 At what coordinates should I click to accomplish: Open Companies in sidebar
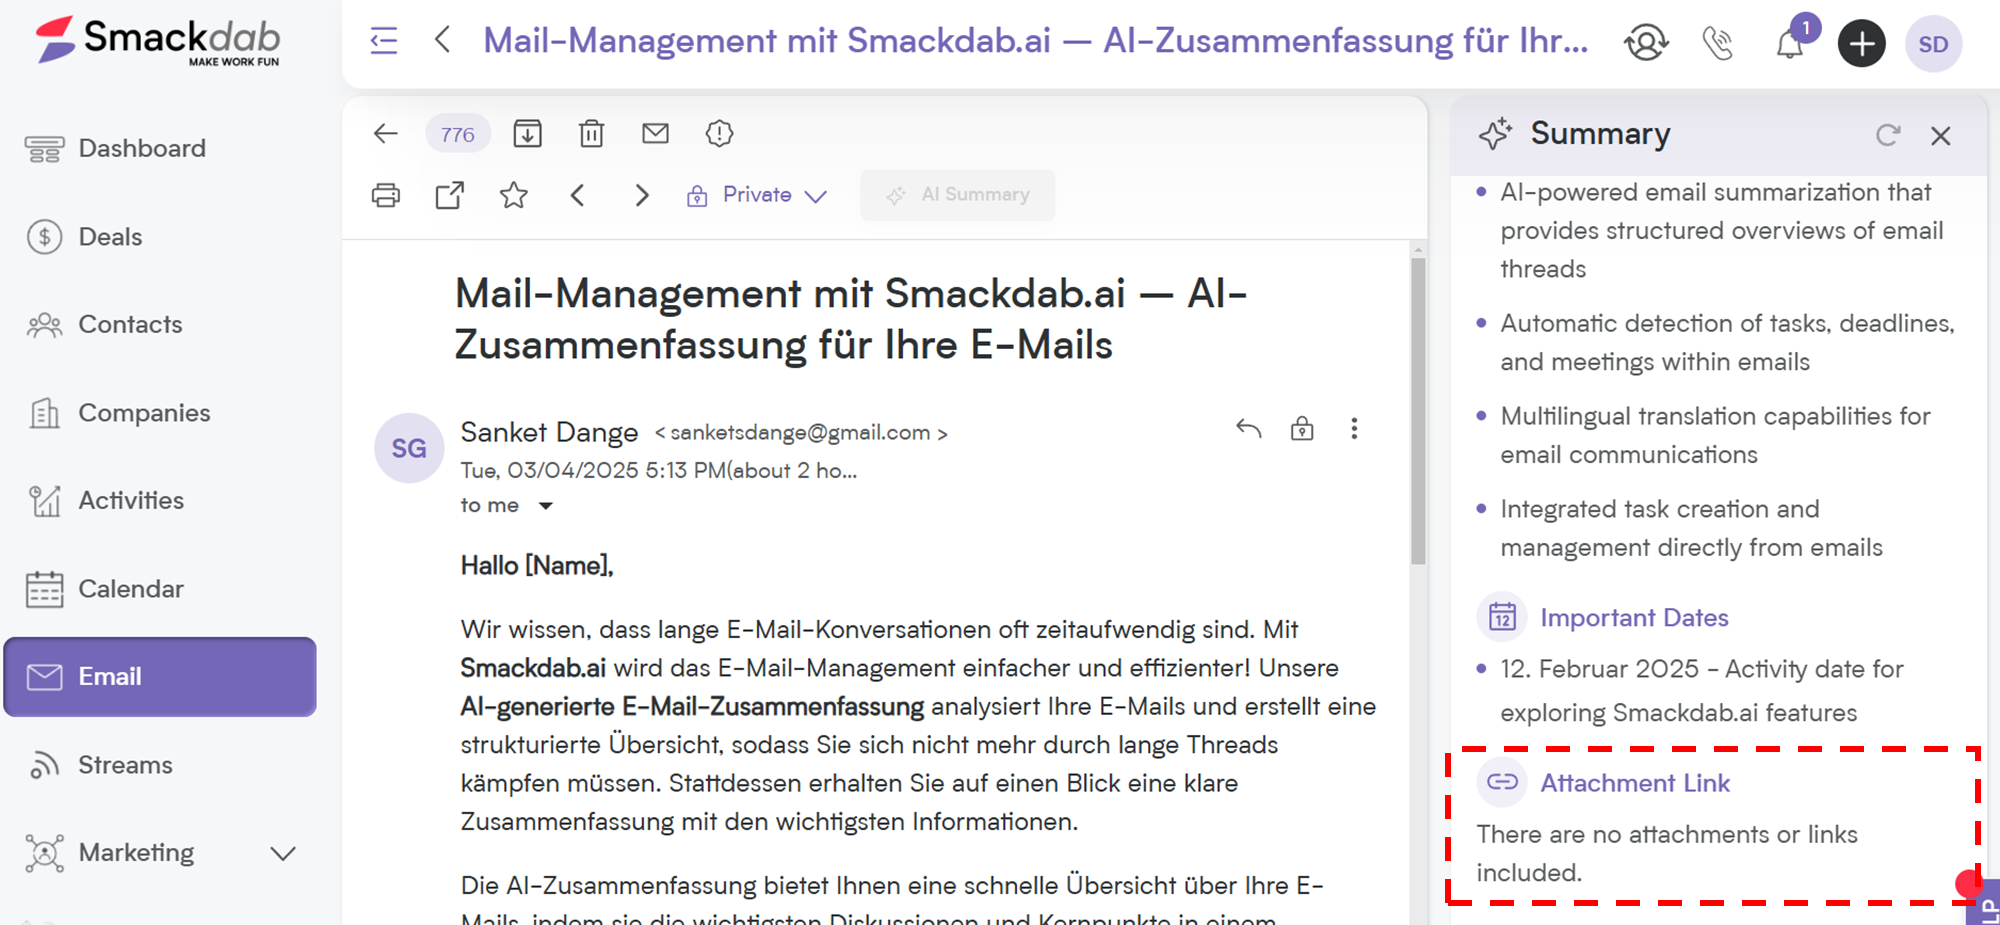point(144,412)
